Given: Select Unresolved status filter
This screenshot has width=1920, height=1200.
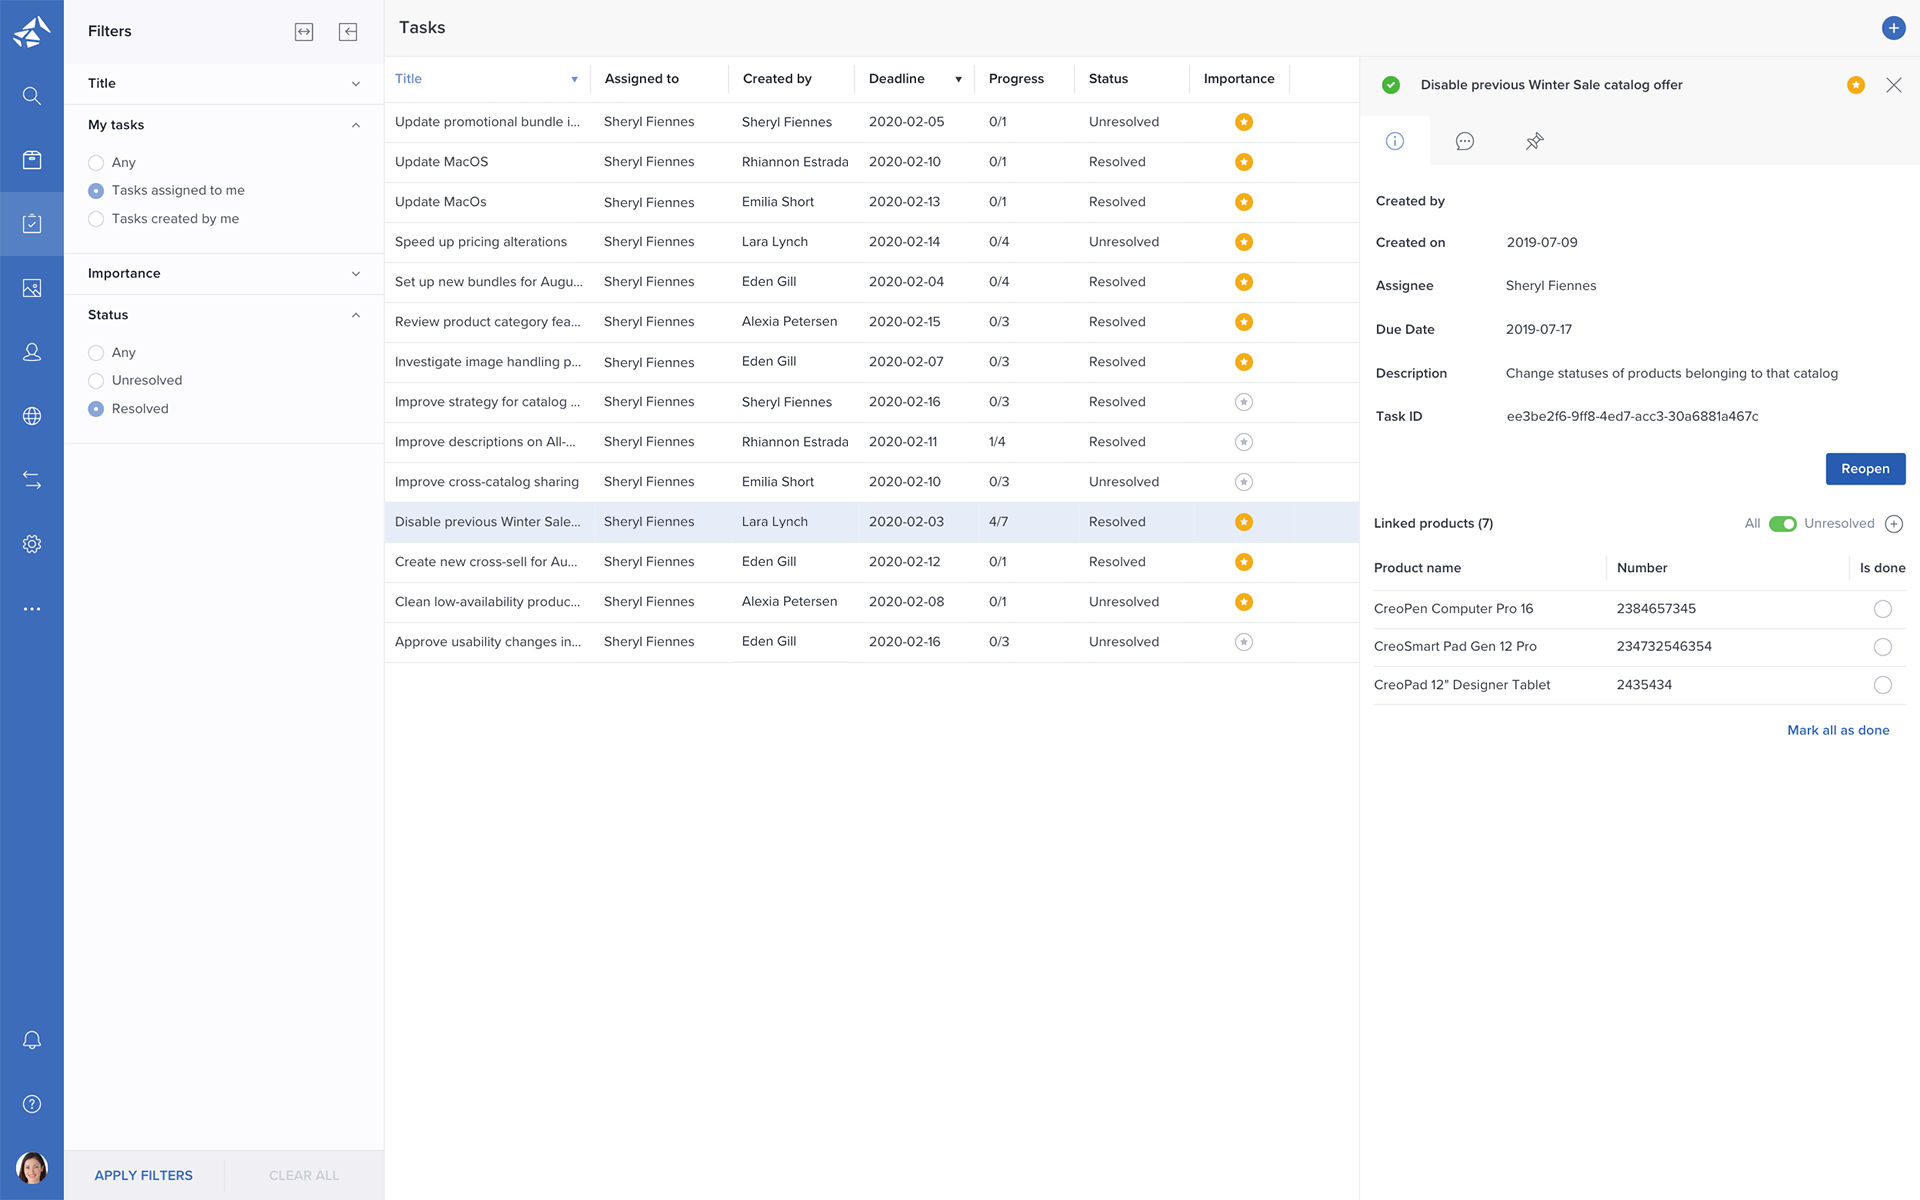Looking at the screenshot, I should click(96, 381).
